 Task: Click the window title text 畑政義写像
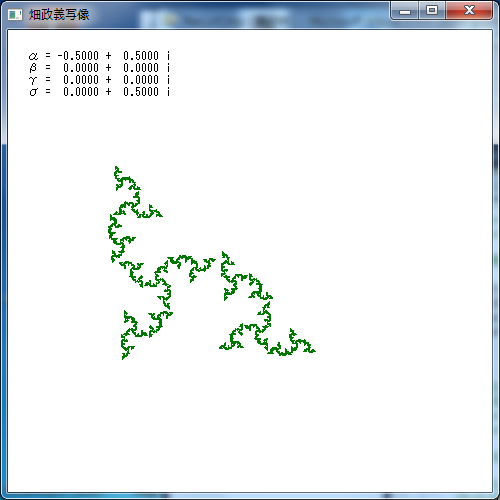pyautogui.click(x=59, y=15)
